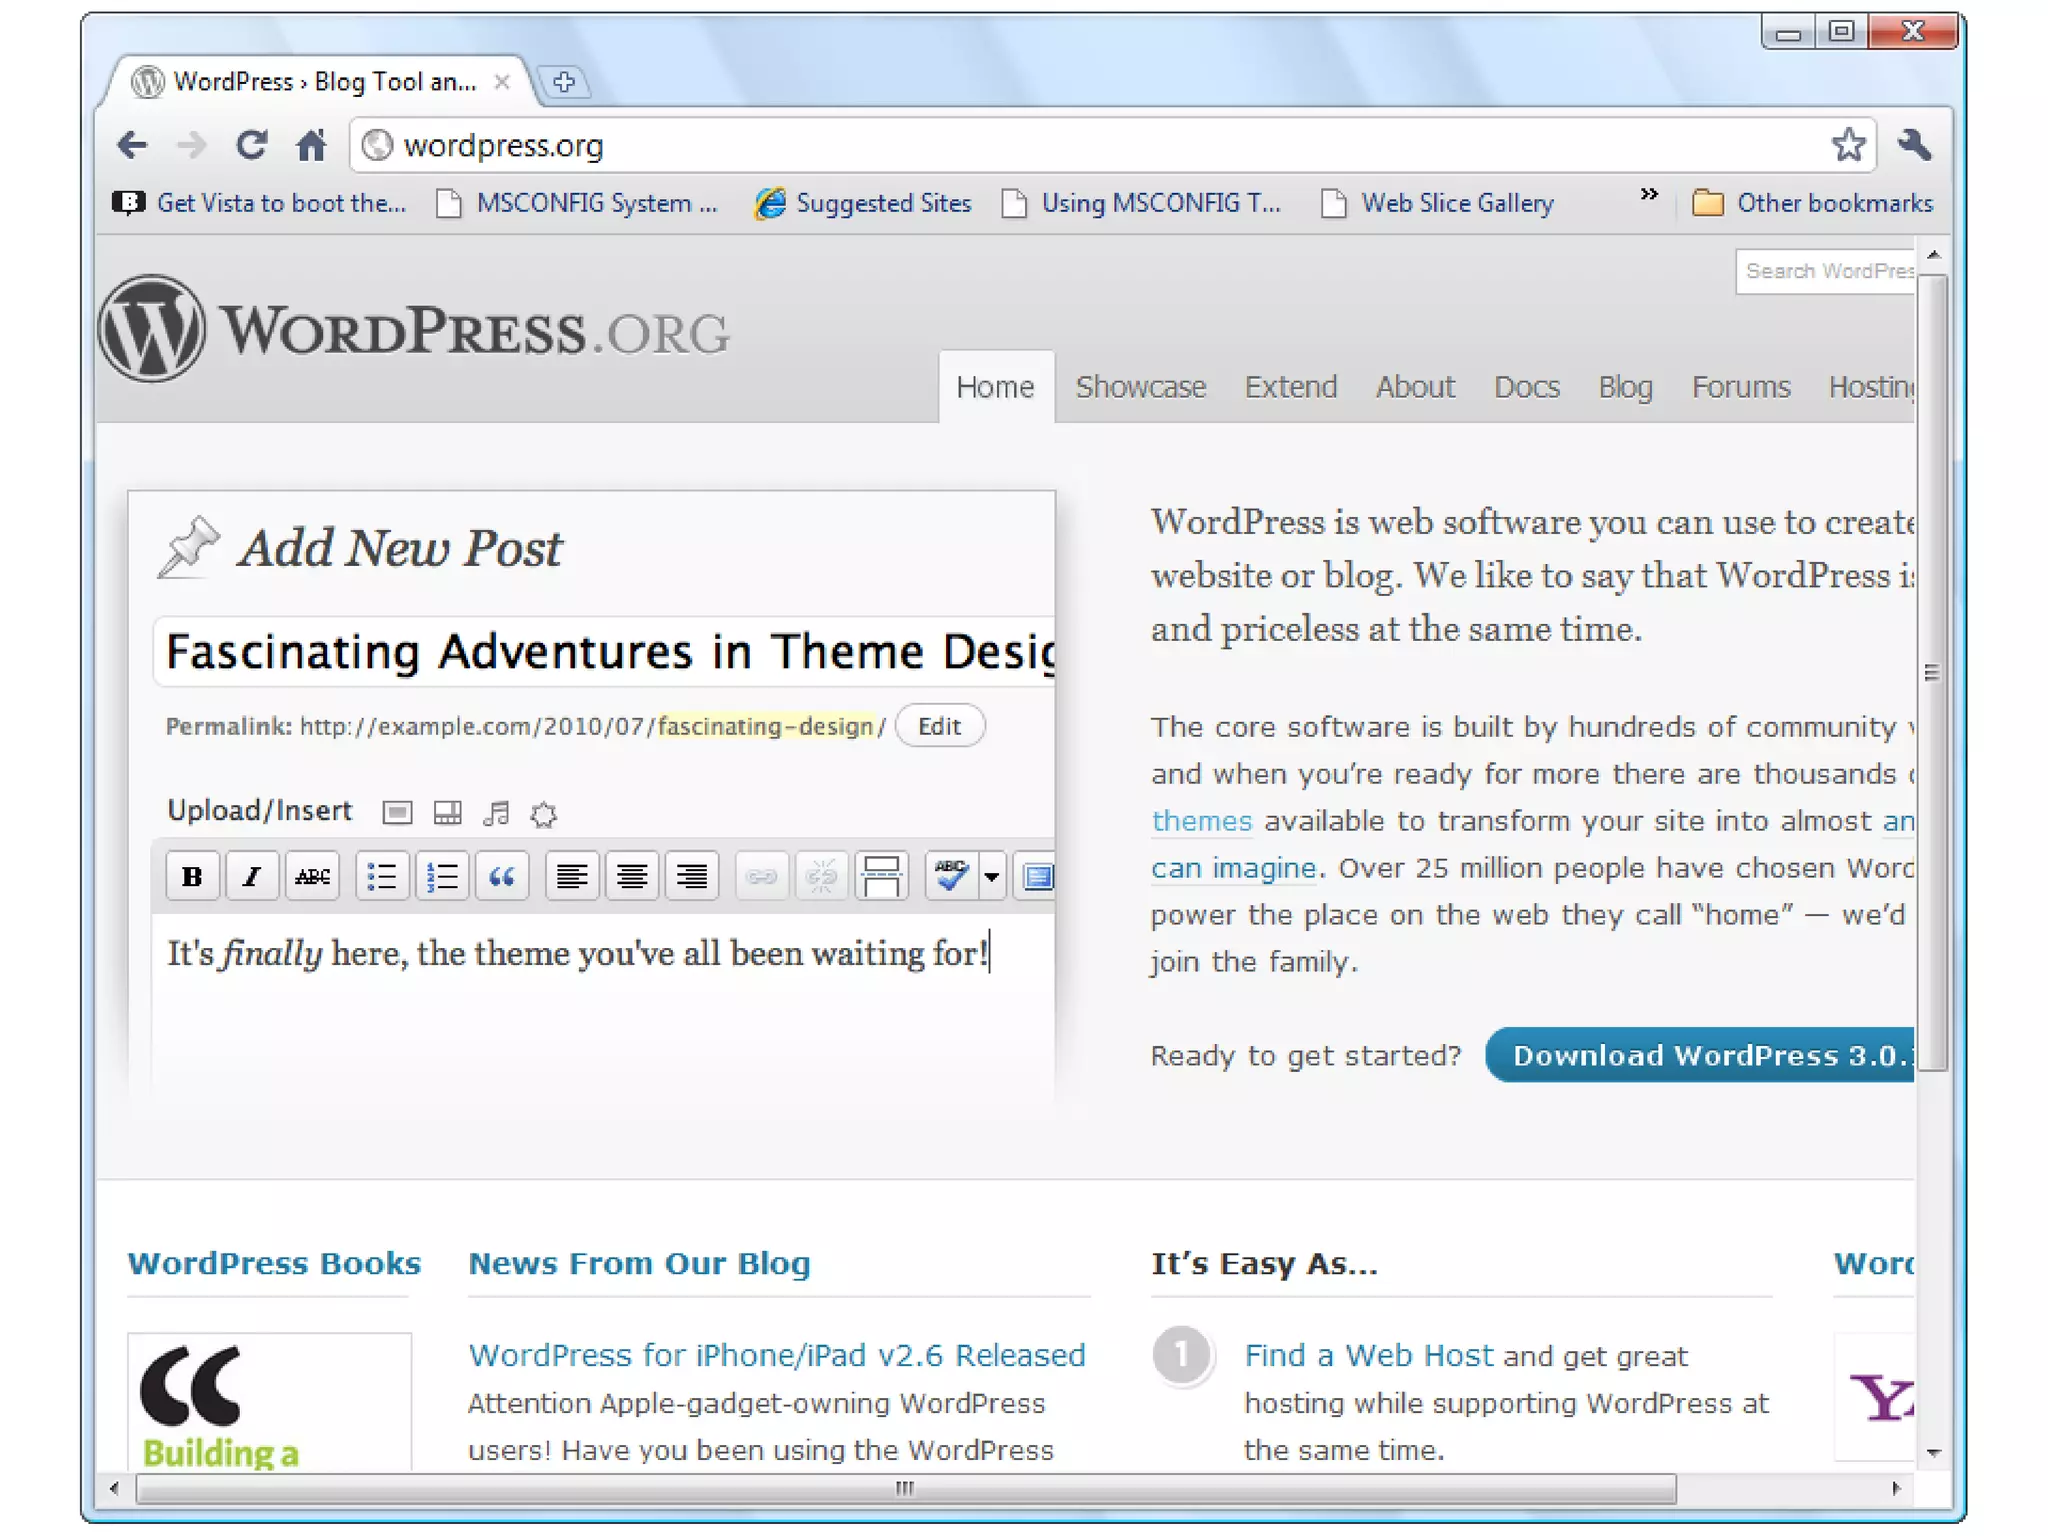Screen dimensions: 2048x1536
Task: Open the wrench settings menu
Action: tap(1914, 145)
